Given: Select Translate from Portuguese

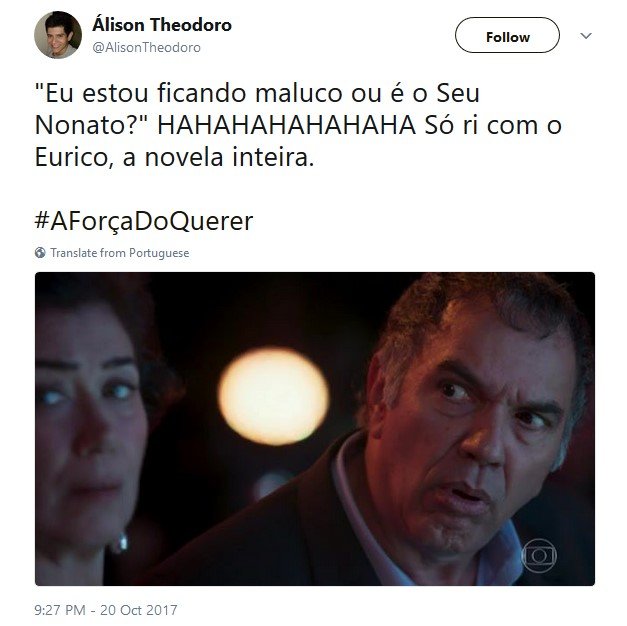Looking at the screenshot, I should [120, 253].
